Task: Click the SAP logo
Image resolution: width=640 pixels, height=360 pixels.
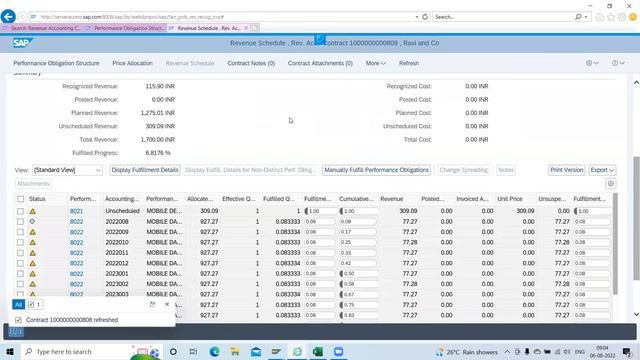Action: tap(22, 43)
